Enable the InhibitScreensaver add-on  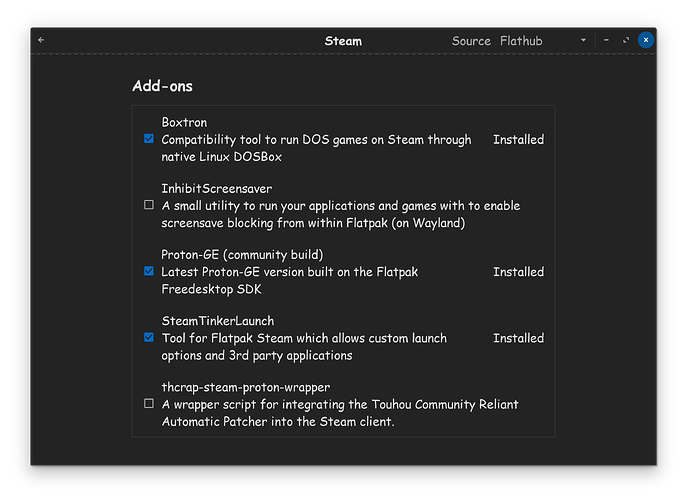[x=149, y=205]
